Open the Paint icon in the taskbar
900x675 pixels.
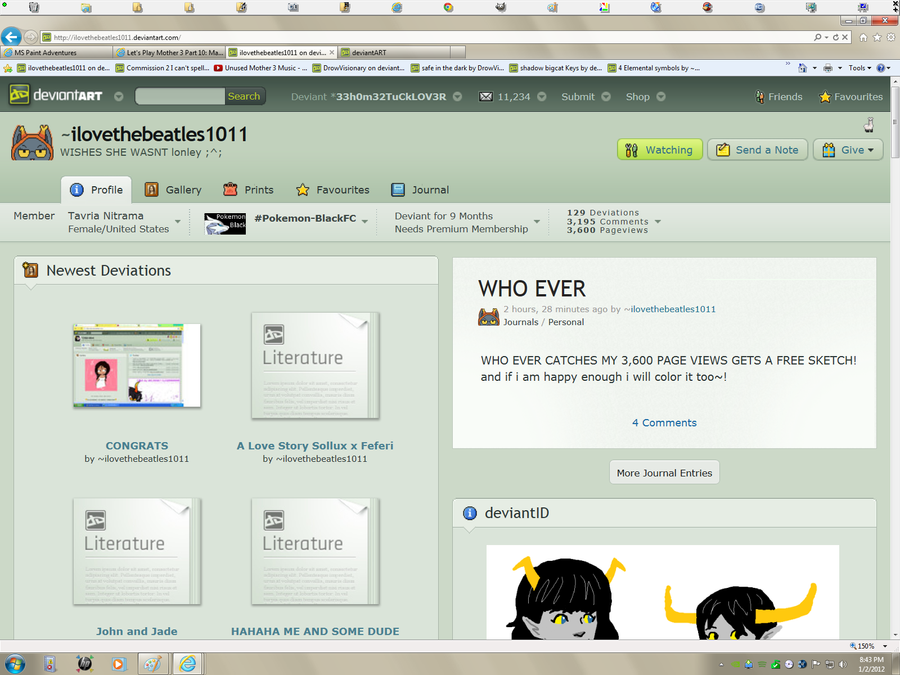(152, 664)
